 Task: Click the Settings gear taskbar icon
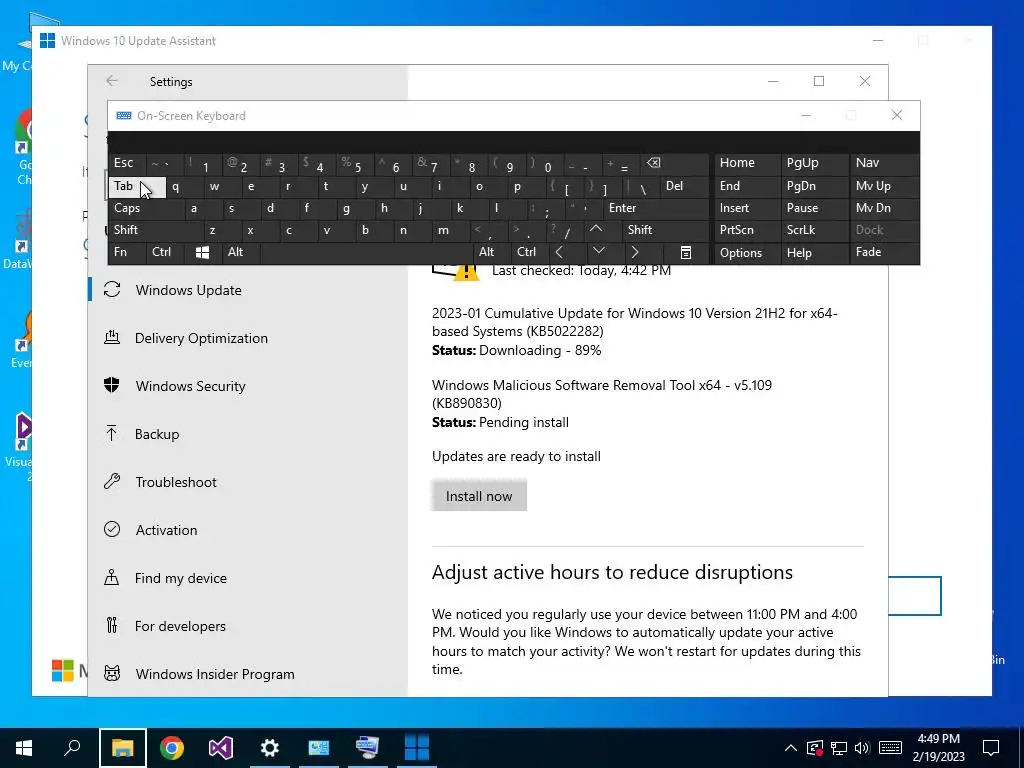(270, 748)
